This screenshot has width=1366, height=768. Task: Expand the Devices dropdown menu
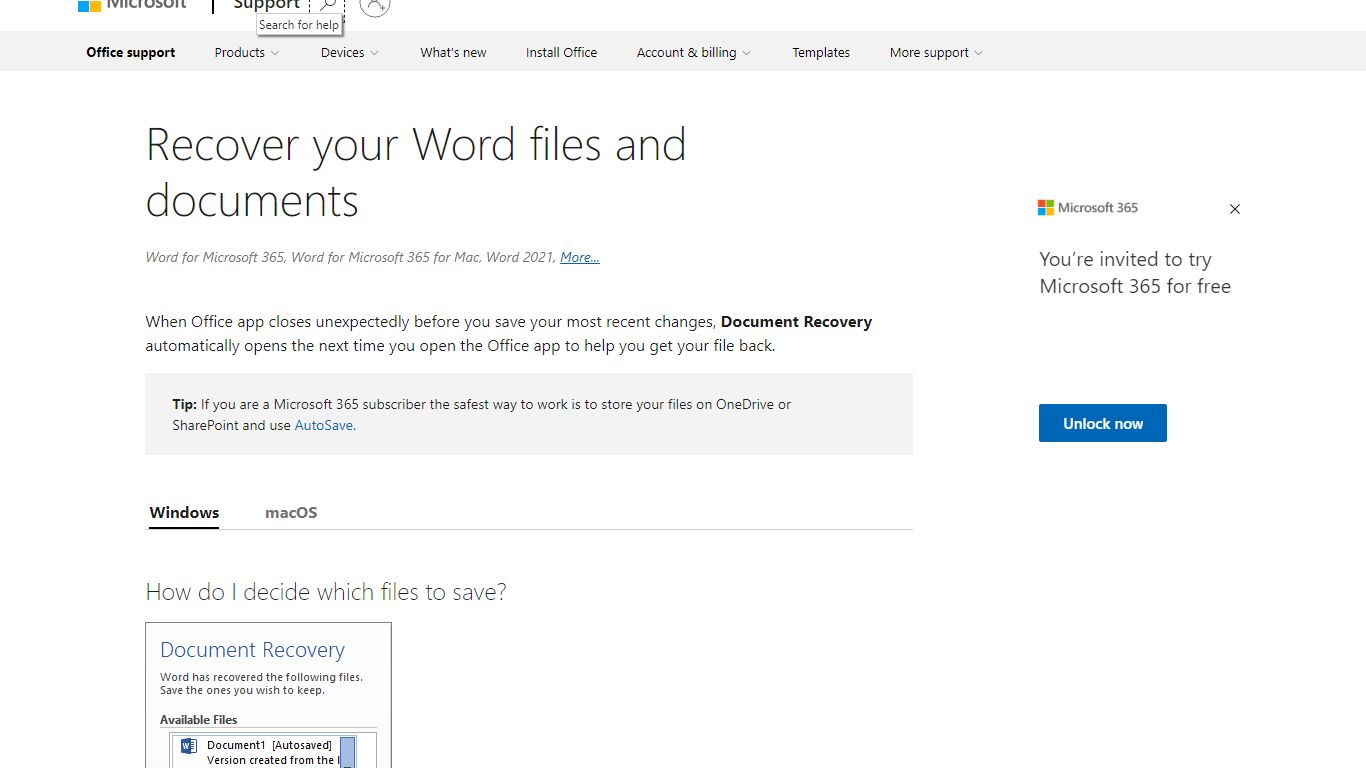coord(350,53)
